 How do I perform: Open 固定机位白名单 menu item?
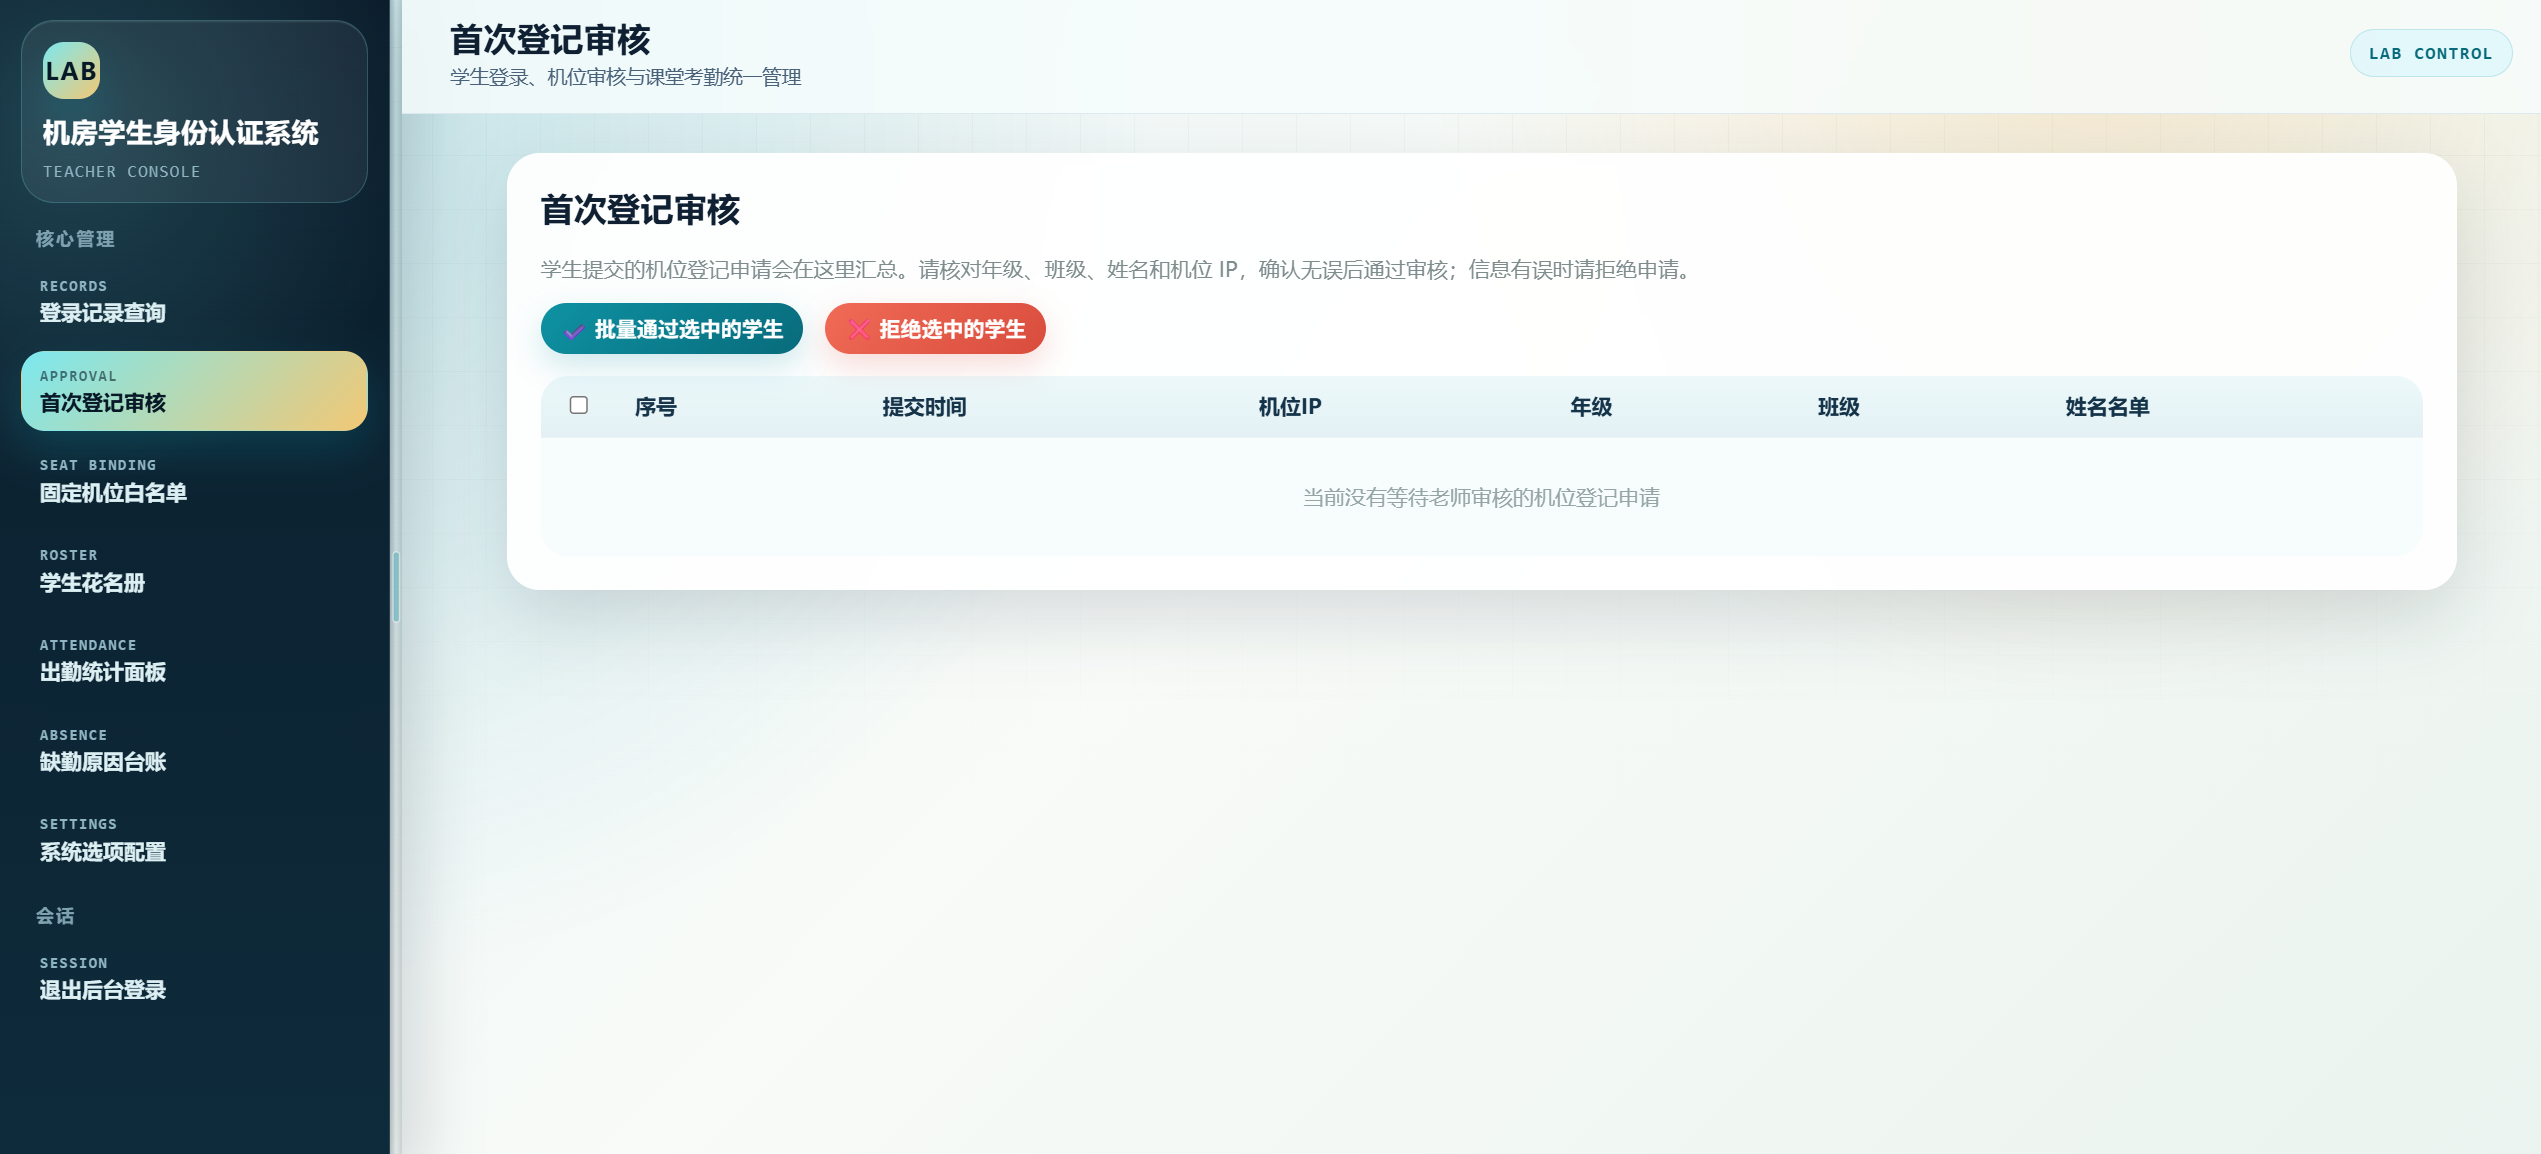pyautogui.click(x=194, y=480)
